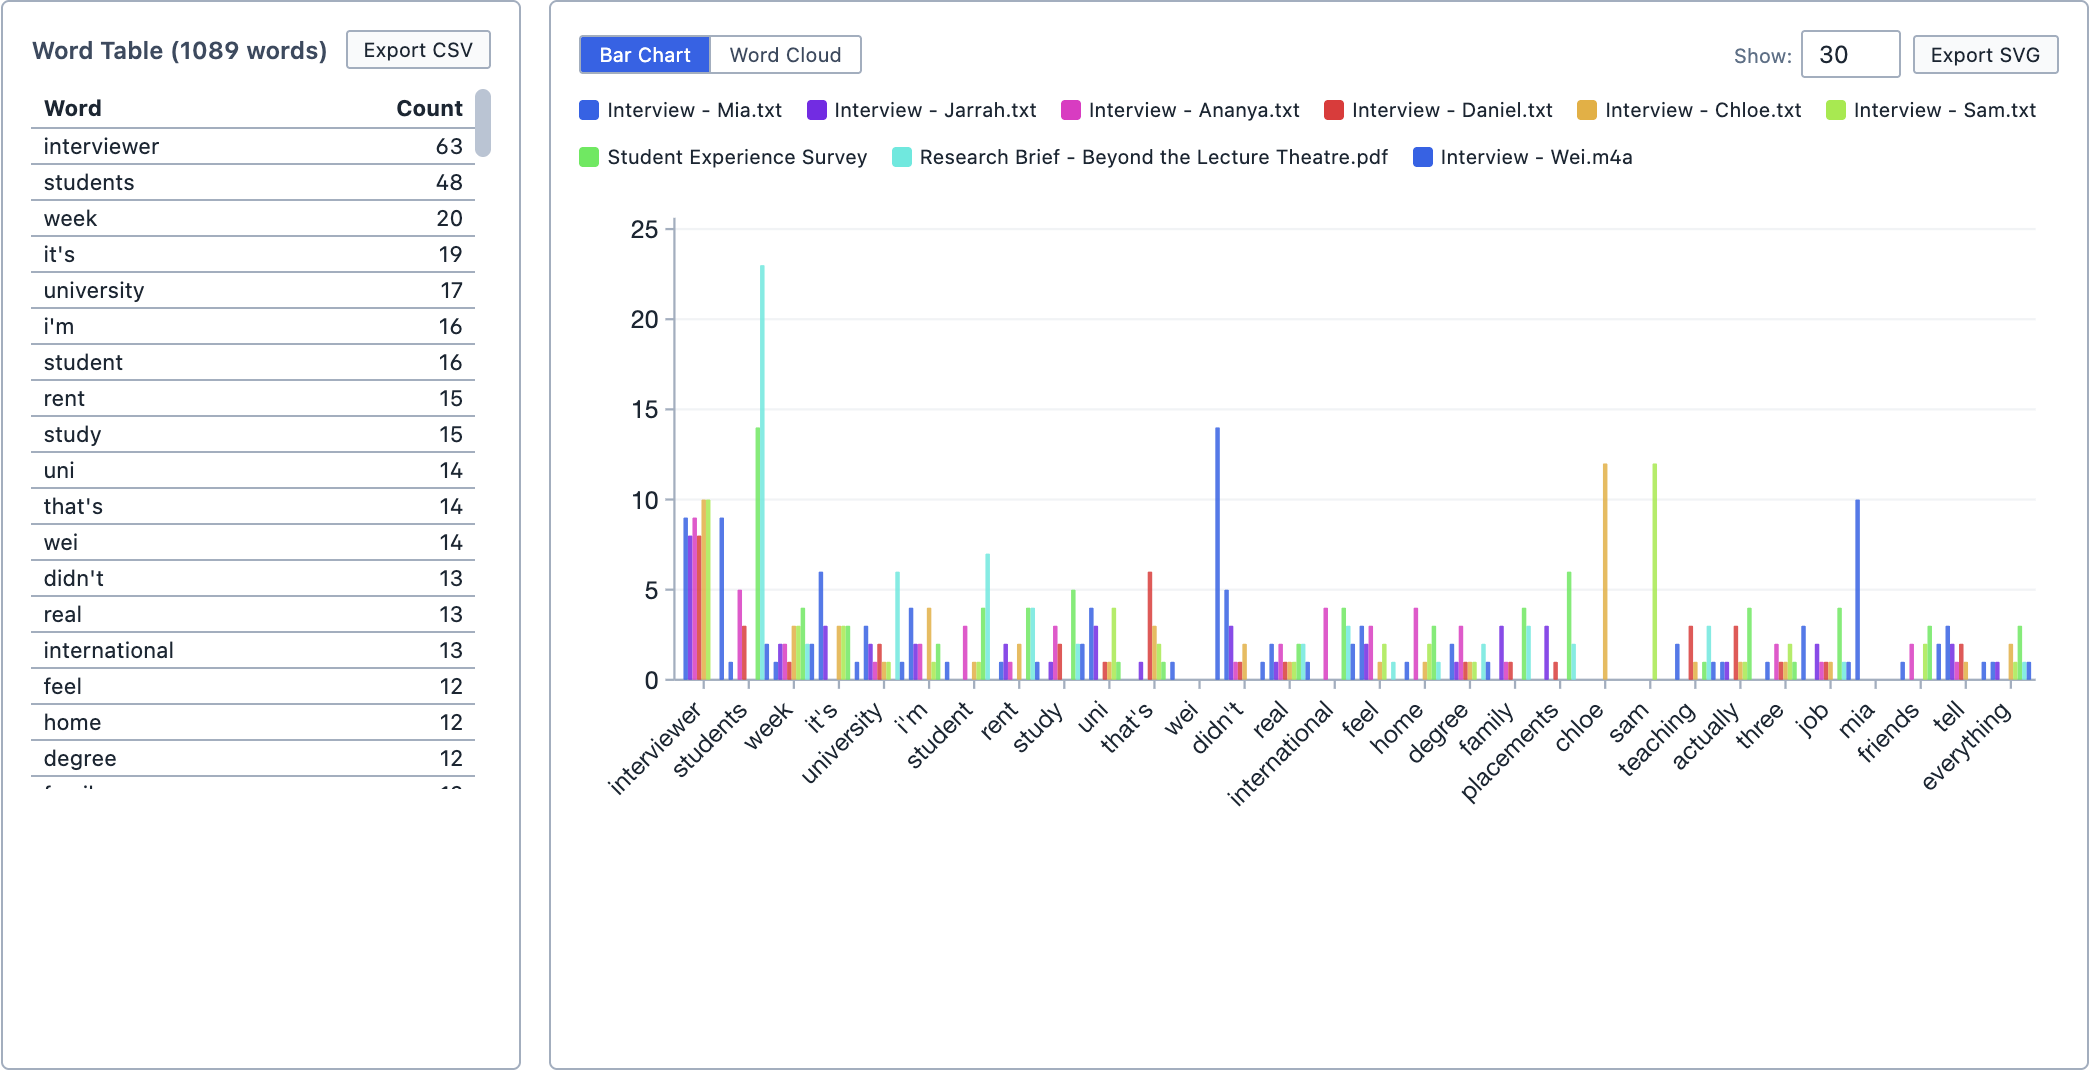The image size is (2090, 1072).
Task: Click the lime 'sam' bar in chart
Action: point(1655,572)
